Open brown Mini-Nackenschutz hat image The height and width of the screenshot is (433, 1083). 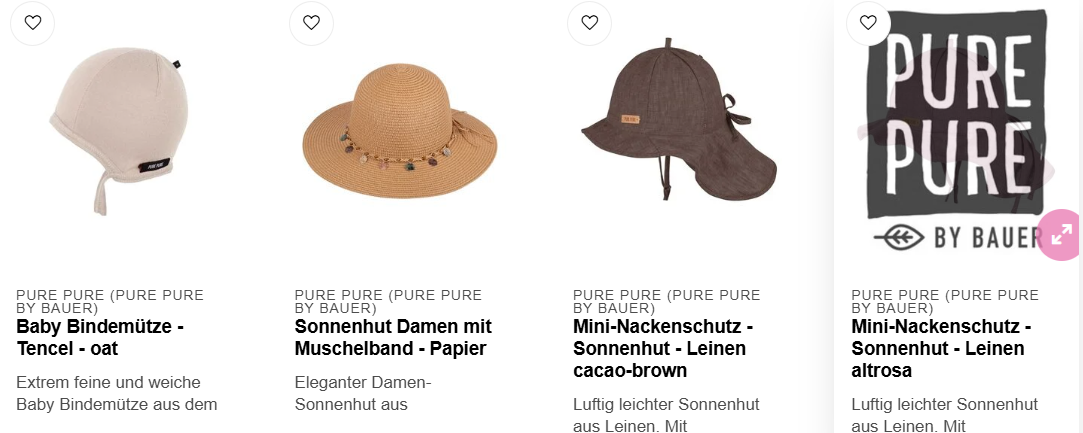point(679,119)
